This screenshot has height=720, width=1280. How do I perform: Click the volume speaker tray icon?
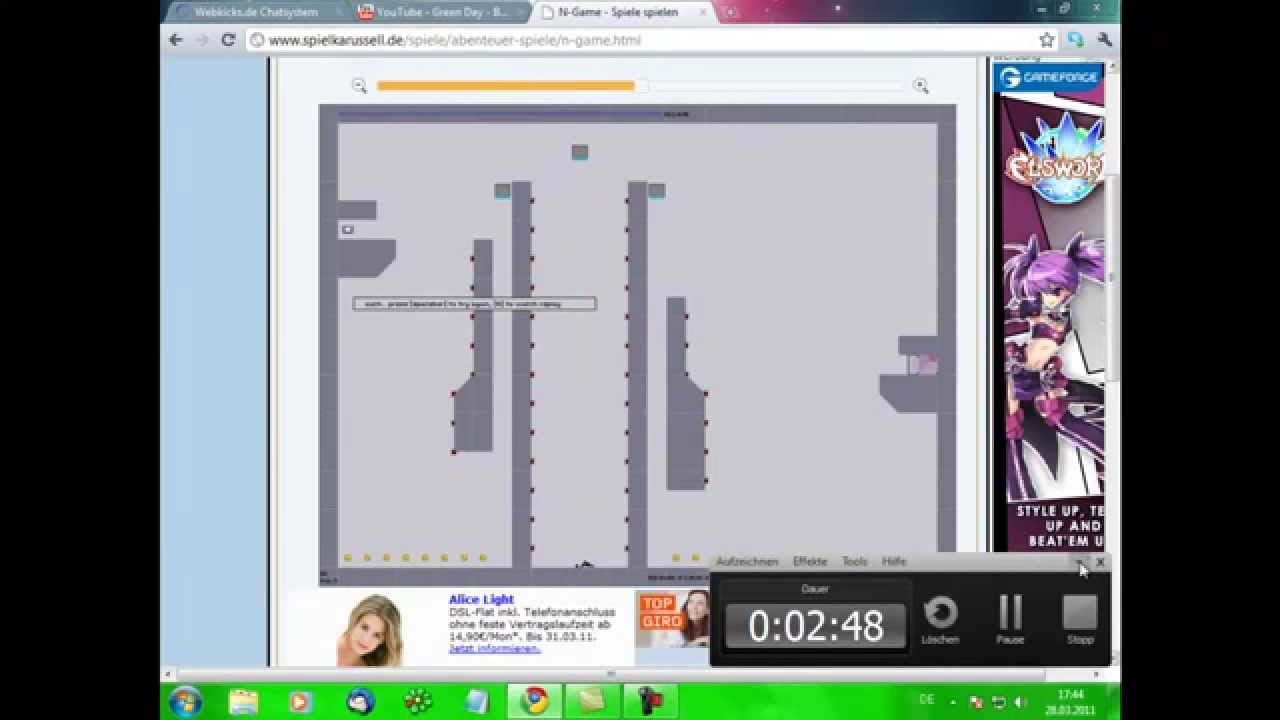pos(1018,702)
